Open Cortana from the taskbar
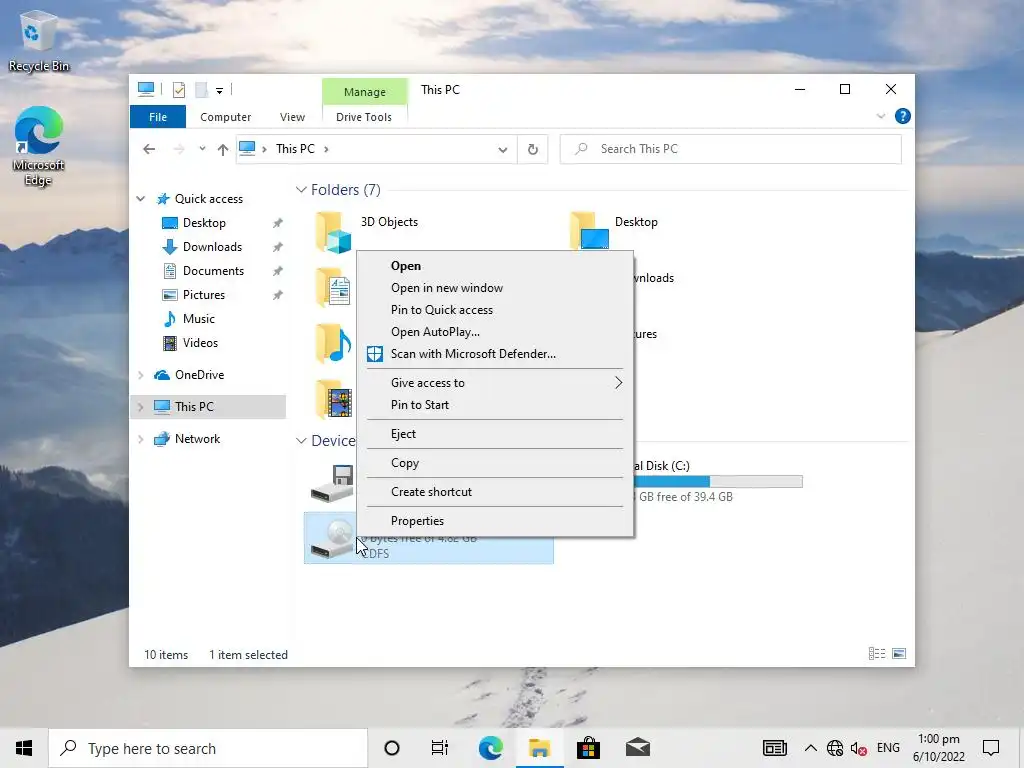 (x=392, y=748)
